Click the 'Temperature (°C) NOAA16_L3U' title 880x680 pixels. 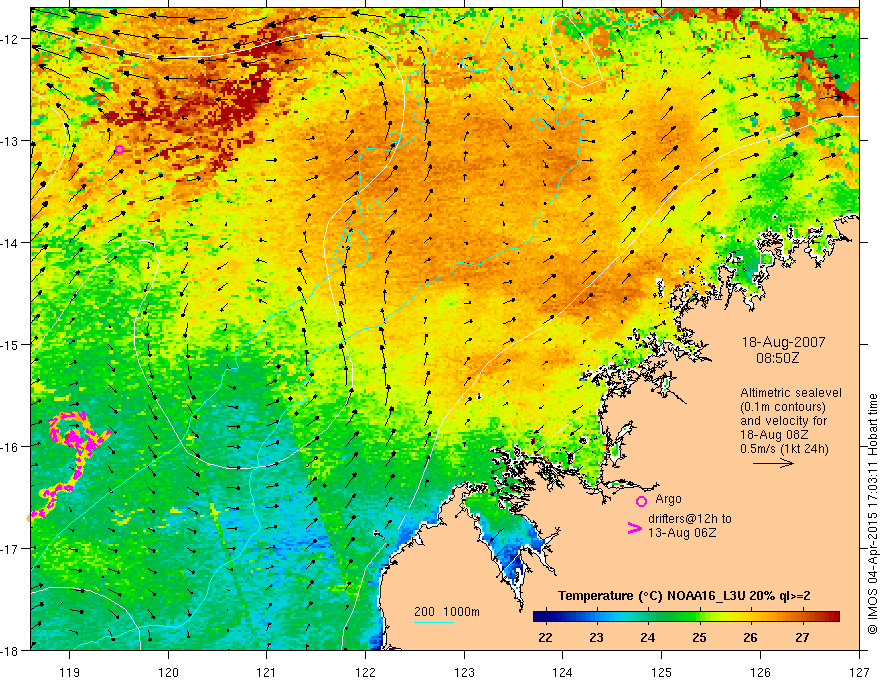click(x=652, y=596)
